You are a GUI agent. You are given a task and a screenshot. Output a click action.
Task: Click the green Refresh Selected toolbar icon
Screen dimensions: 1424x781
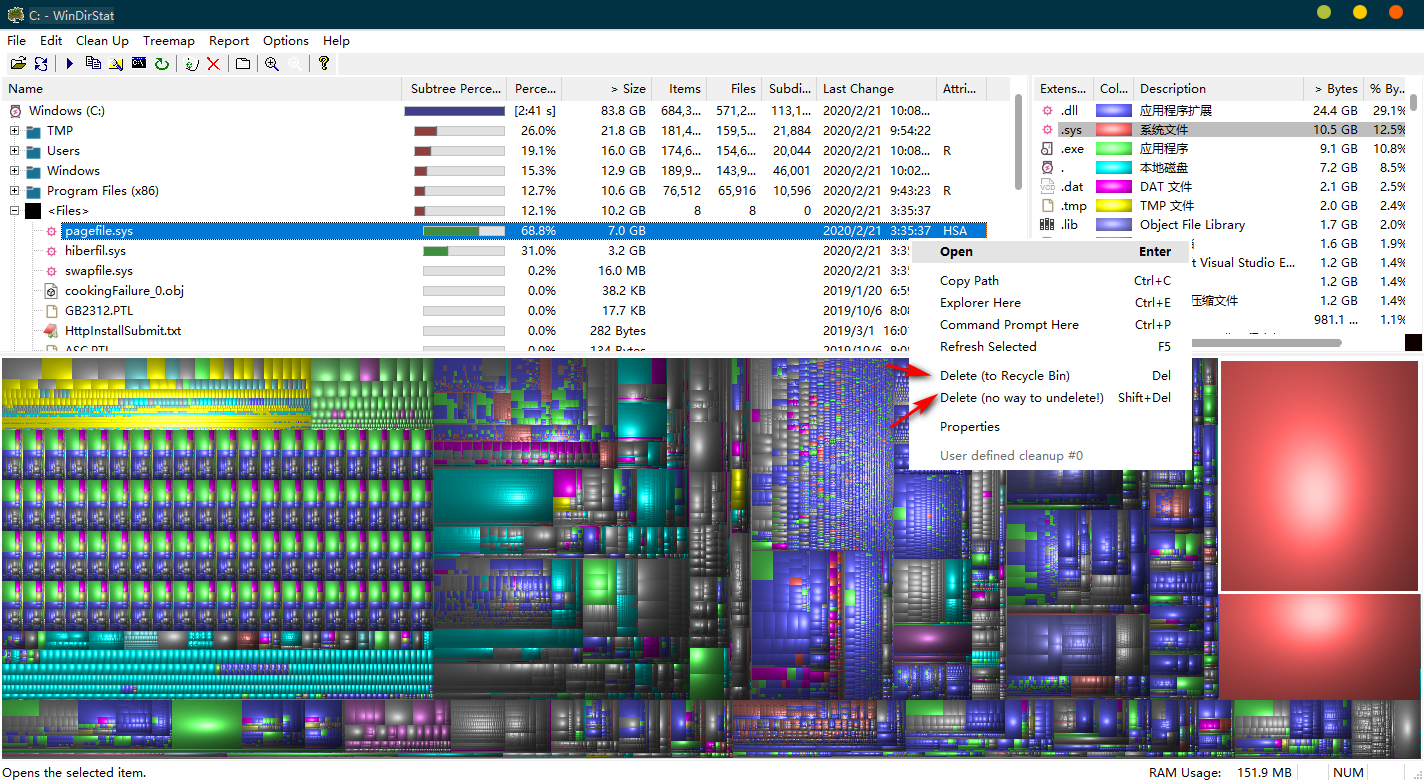click(x=161, y=64)
